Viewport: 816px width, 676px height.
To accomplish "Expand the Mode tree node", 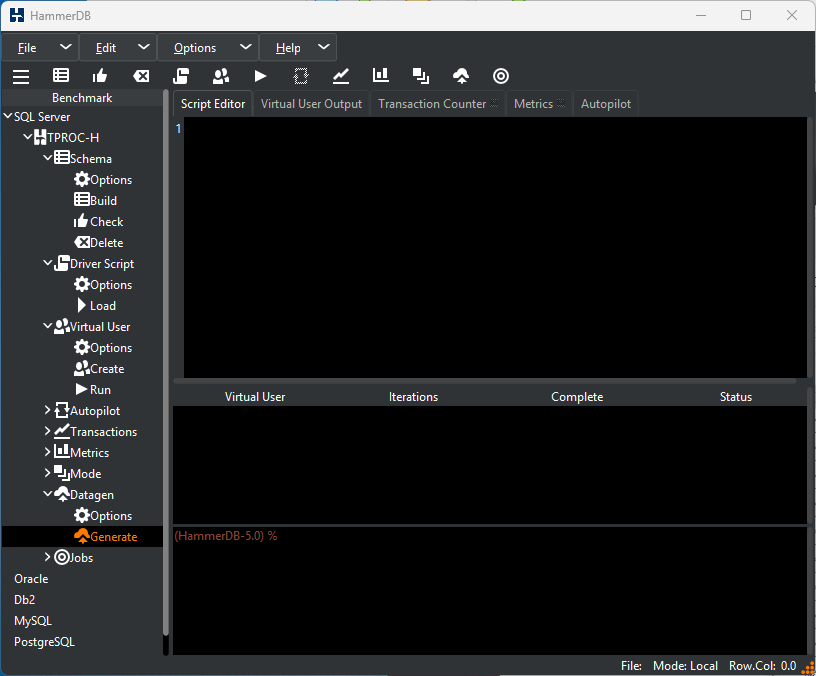I will coord(47,473).
